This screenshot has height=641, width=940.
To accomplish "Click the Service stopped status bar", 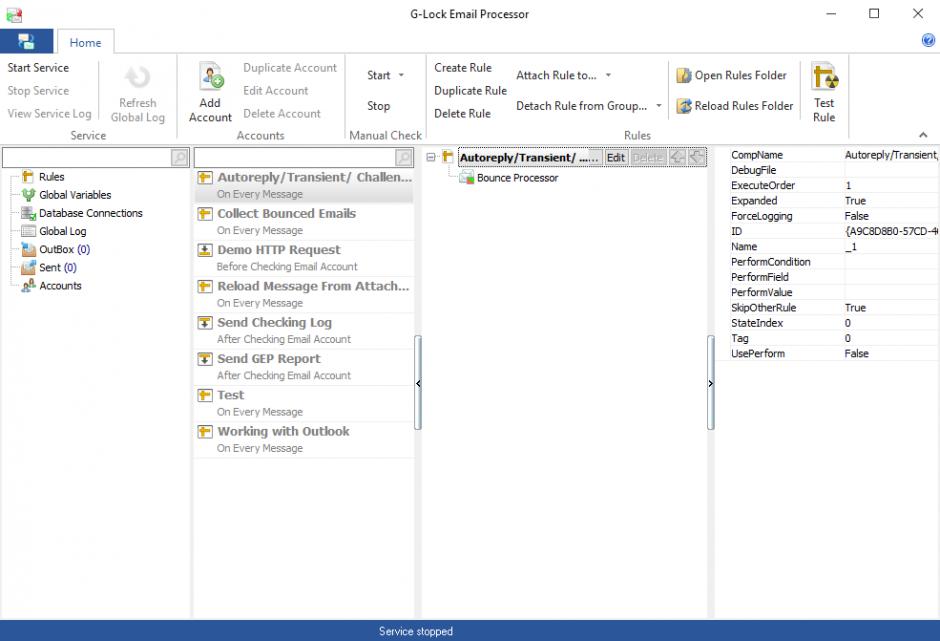I will 470,631.
